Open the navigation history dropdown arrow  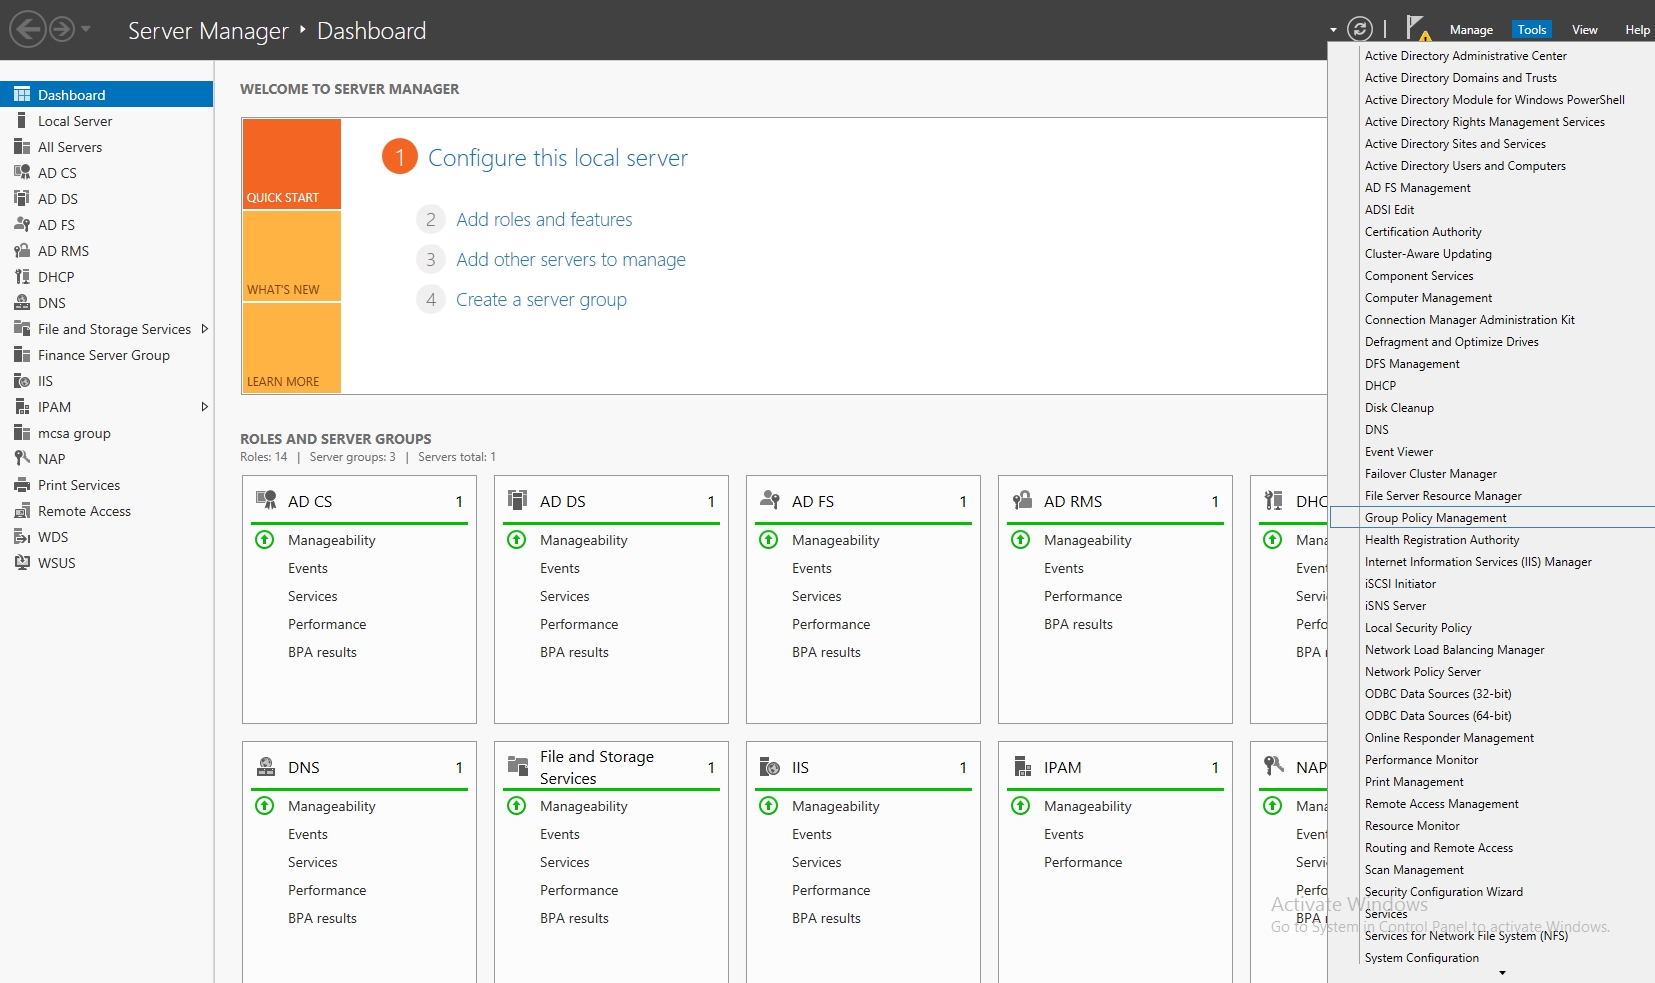86,29
